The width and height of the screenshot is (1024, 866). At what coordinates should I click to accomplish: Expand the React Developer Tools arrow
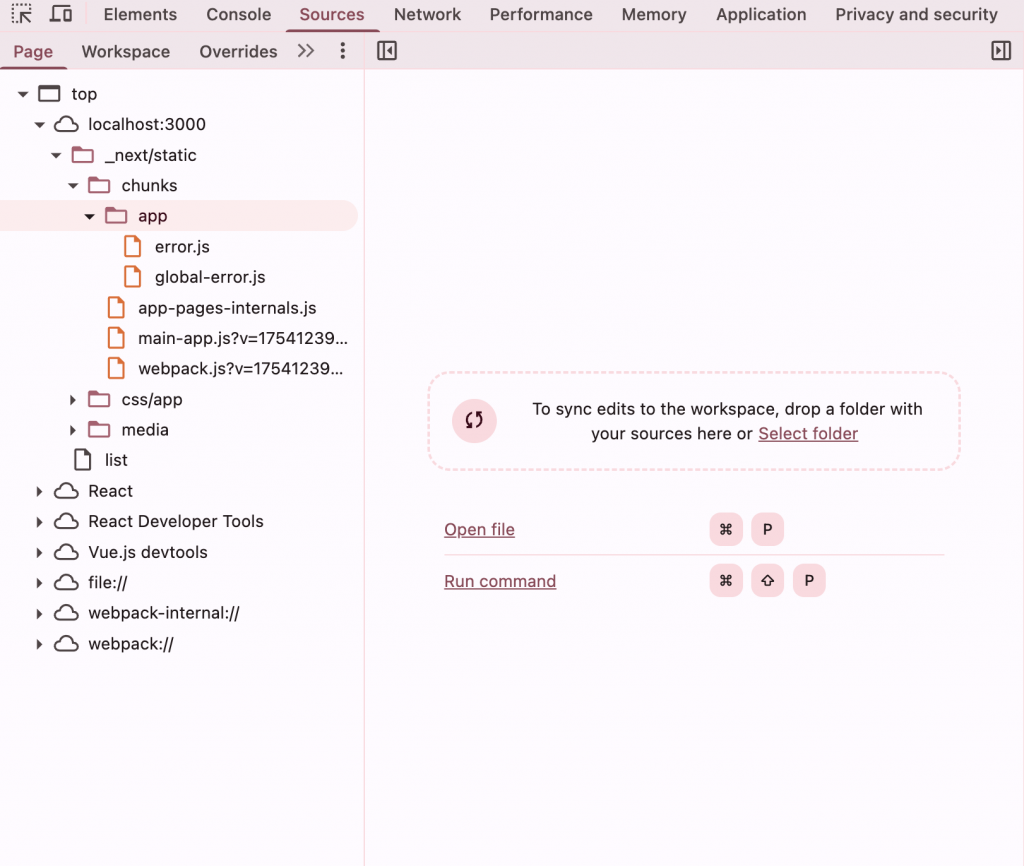click(39, 521)
